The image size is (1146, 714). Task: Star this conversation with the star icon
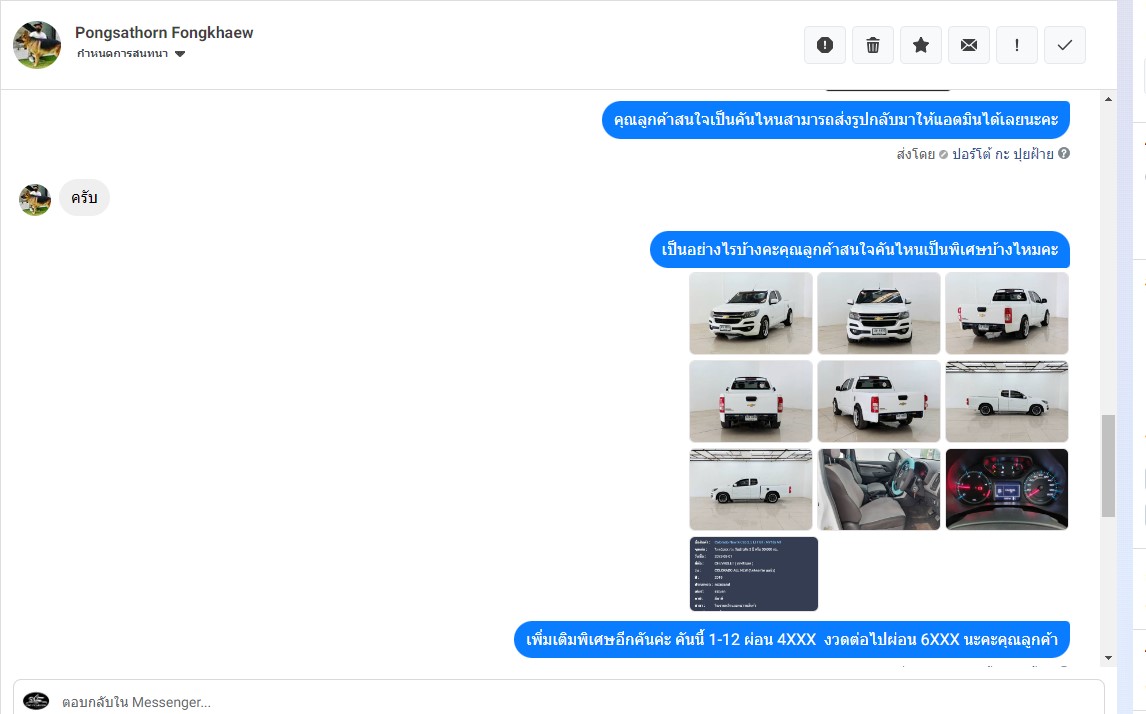(921, 45)
